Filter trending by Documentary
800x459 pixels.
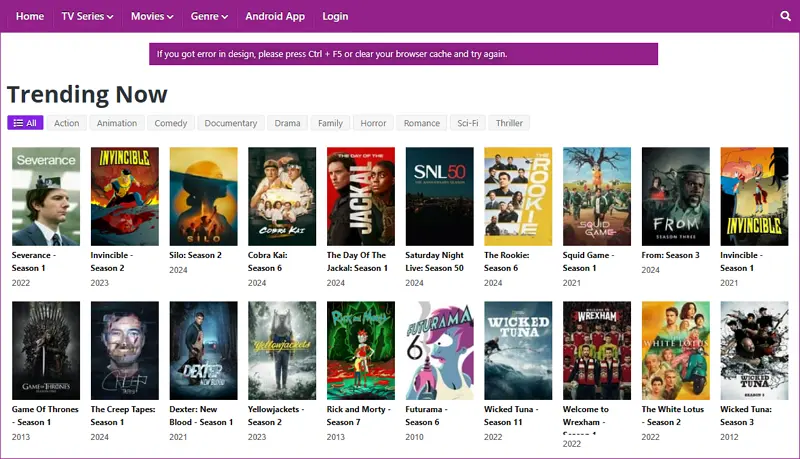[x=231, y=123]
